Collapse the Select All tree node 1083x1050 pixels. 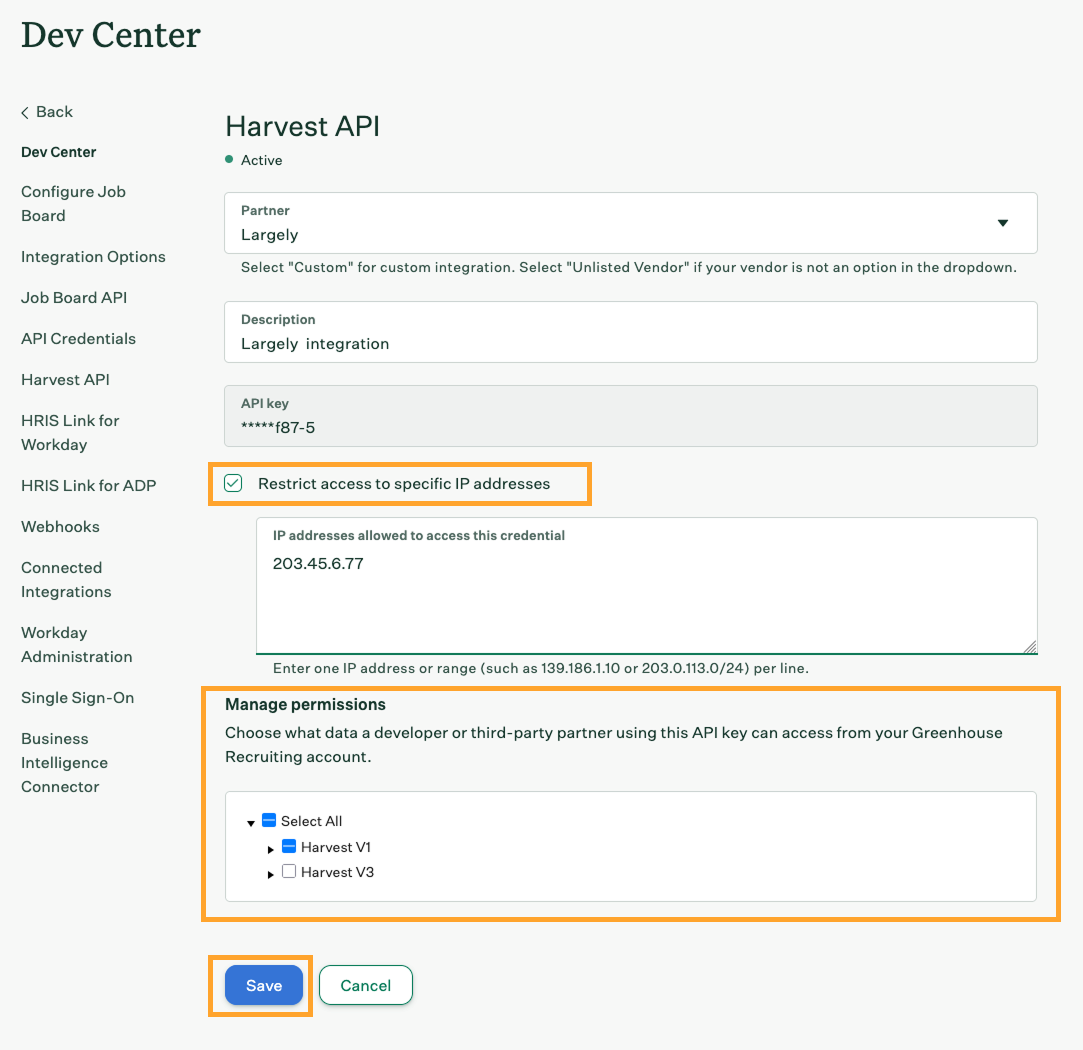click(250, 823)
